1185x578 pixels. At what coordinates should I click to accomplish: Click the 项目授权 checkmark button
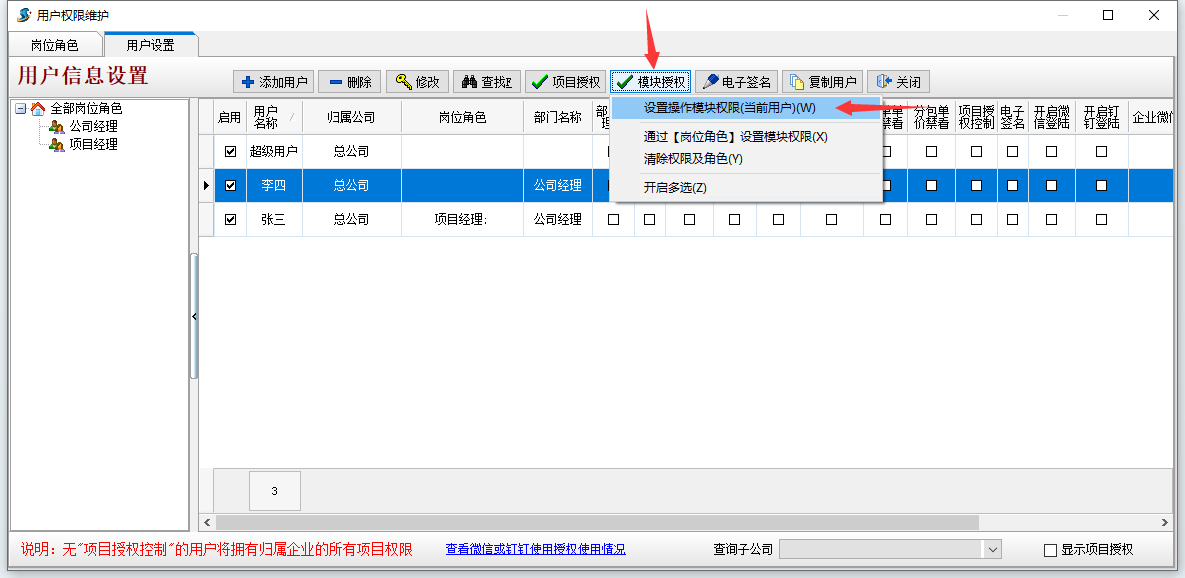(566, 82)
